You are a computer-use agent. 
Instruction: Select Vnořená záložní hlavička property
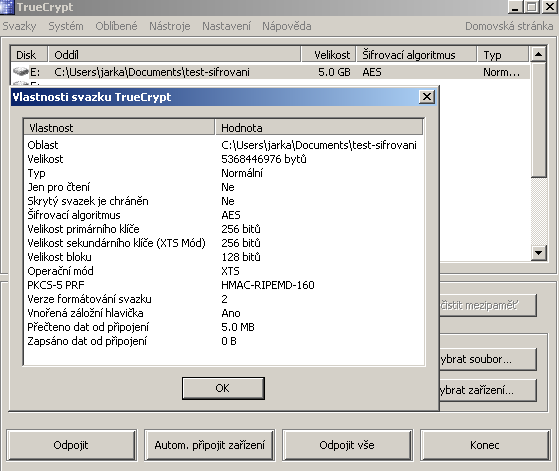pos(85,313)
